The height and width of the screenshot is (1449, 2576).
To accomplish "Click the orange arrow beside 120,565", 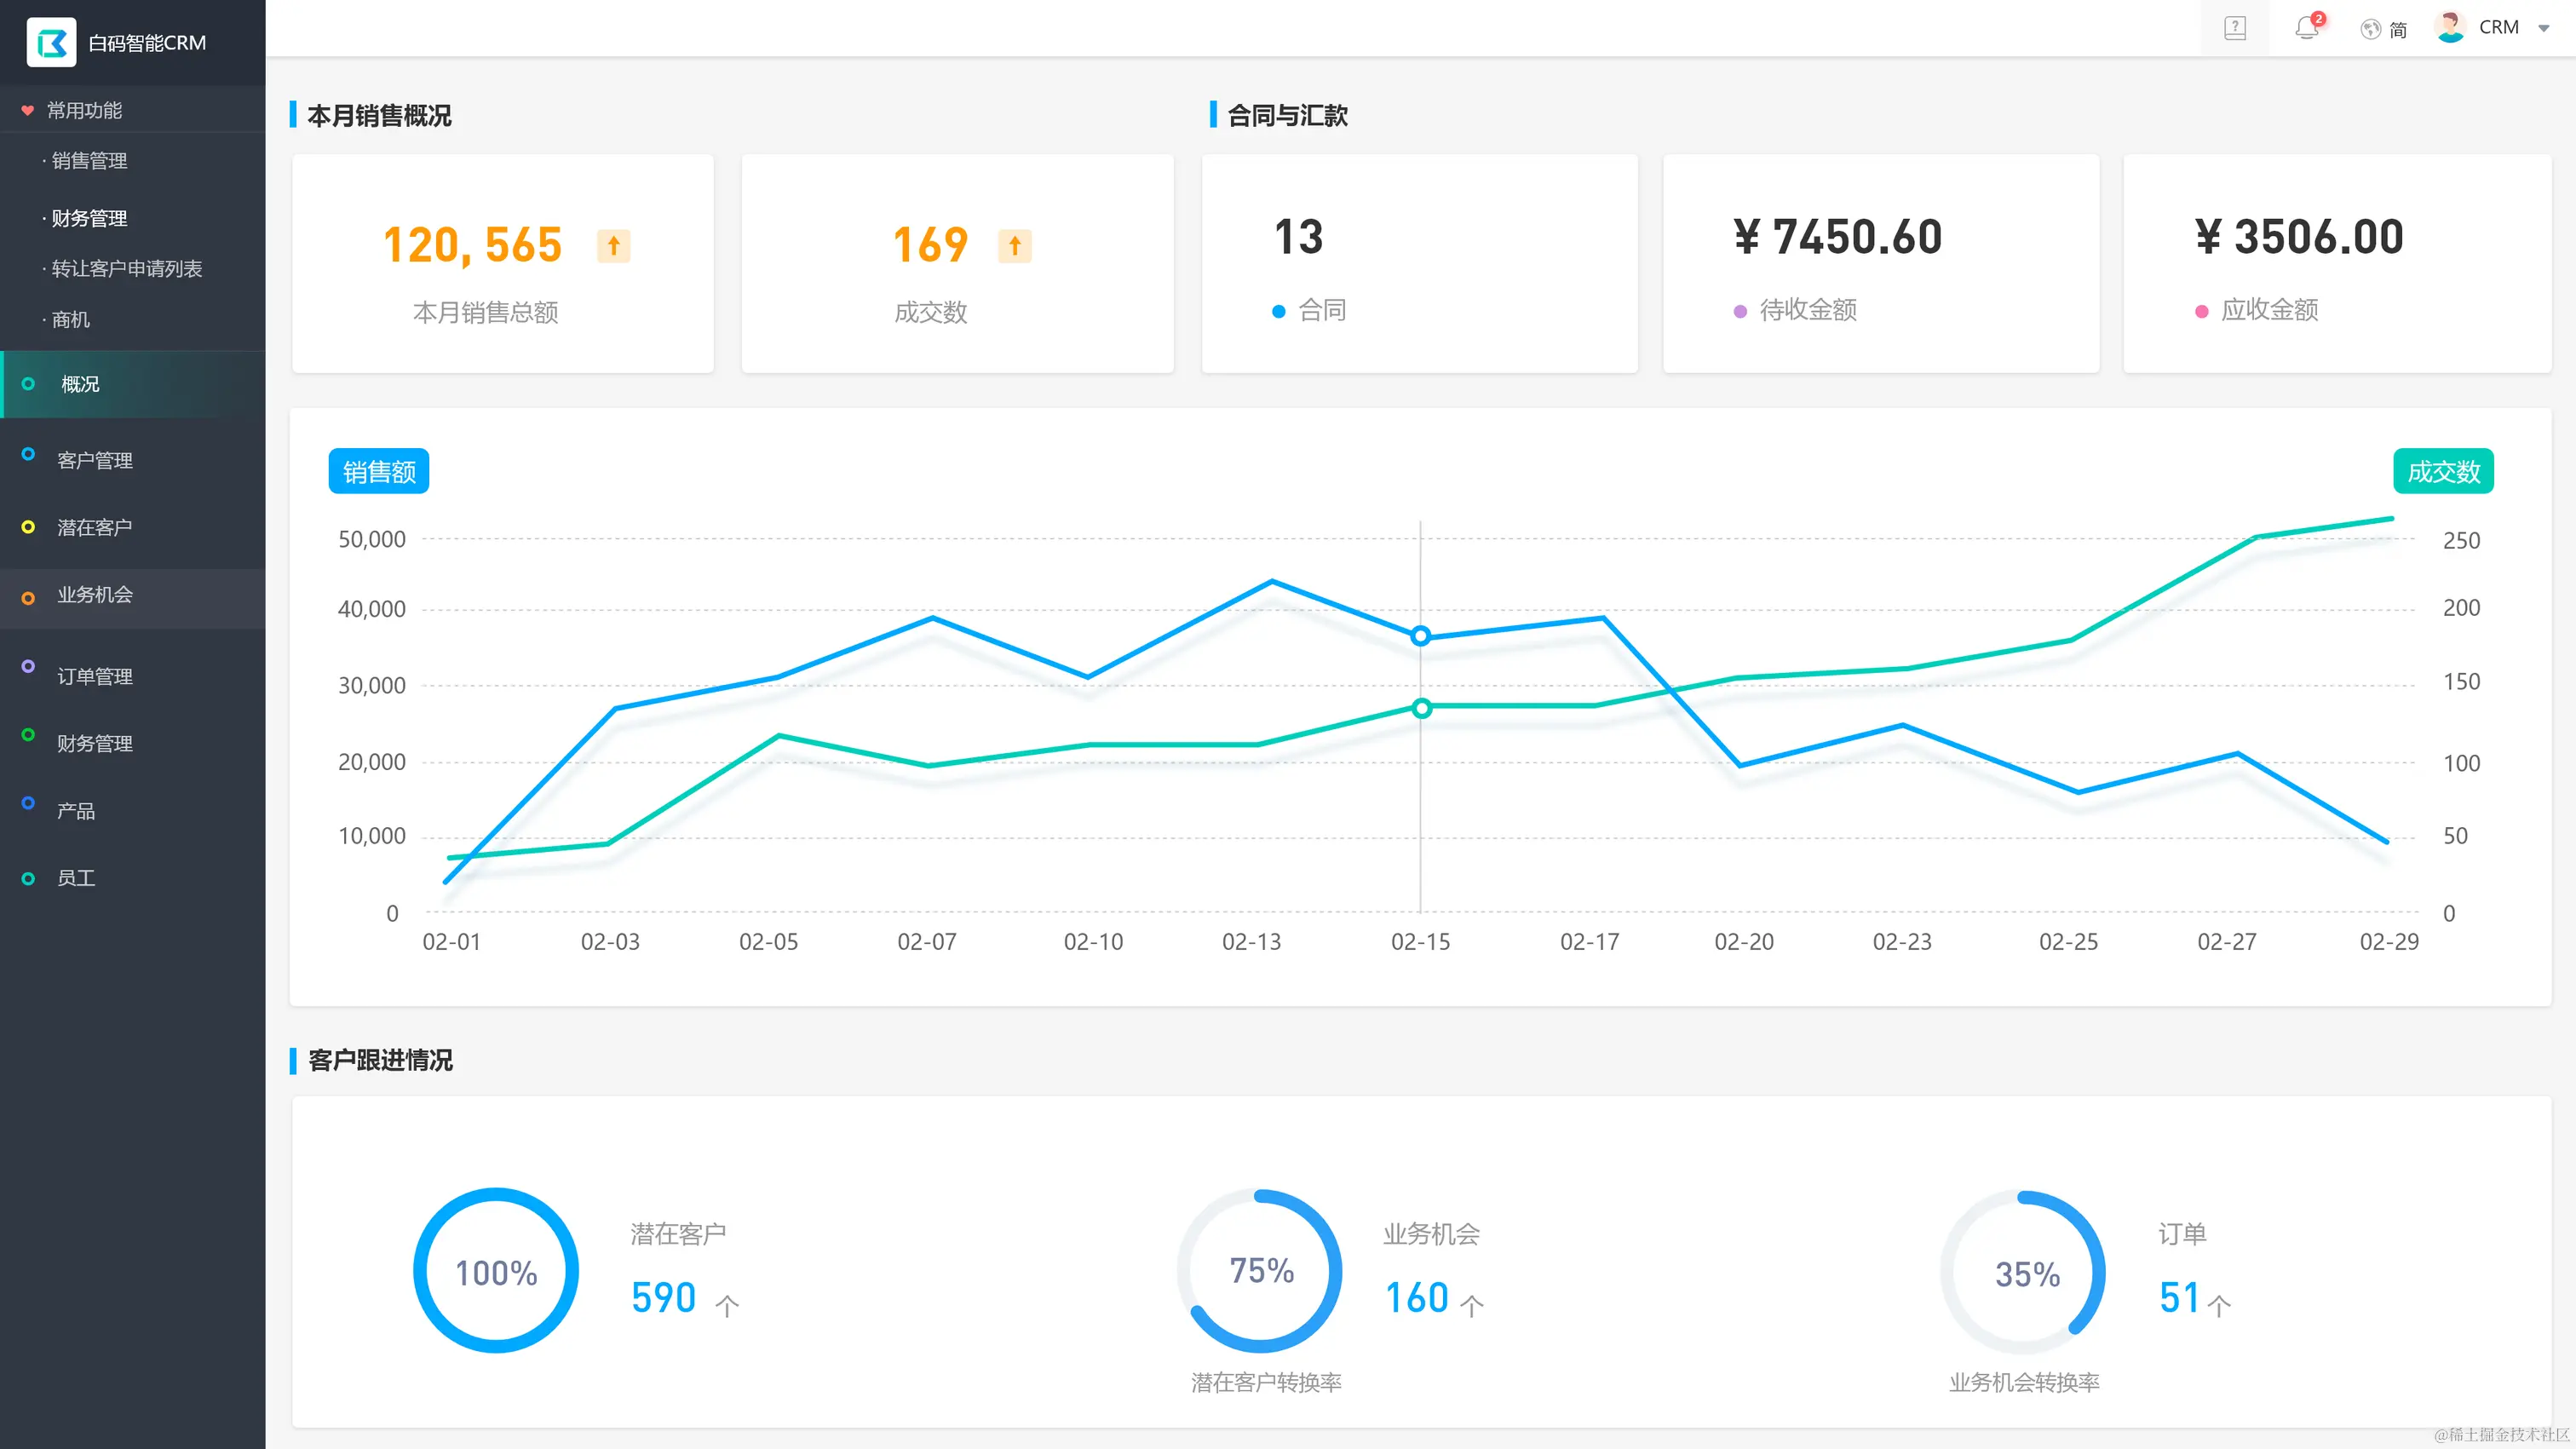I will pyautogui.click(x=614, y=245).
